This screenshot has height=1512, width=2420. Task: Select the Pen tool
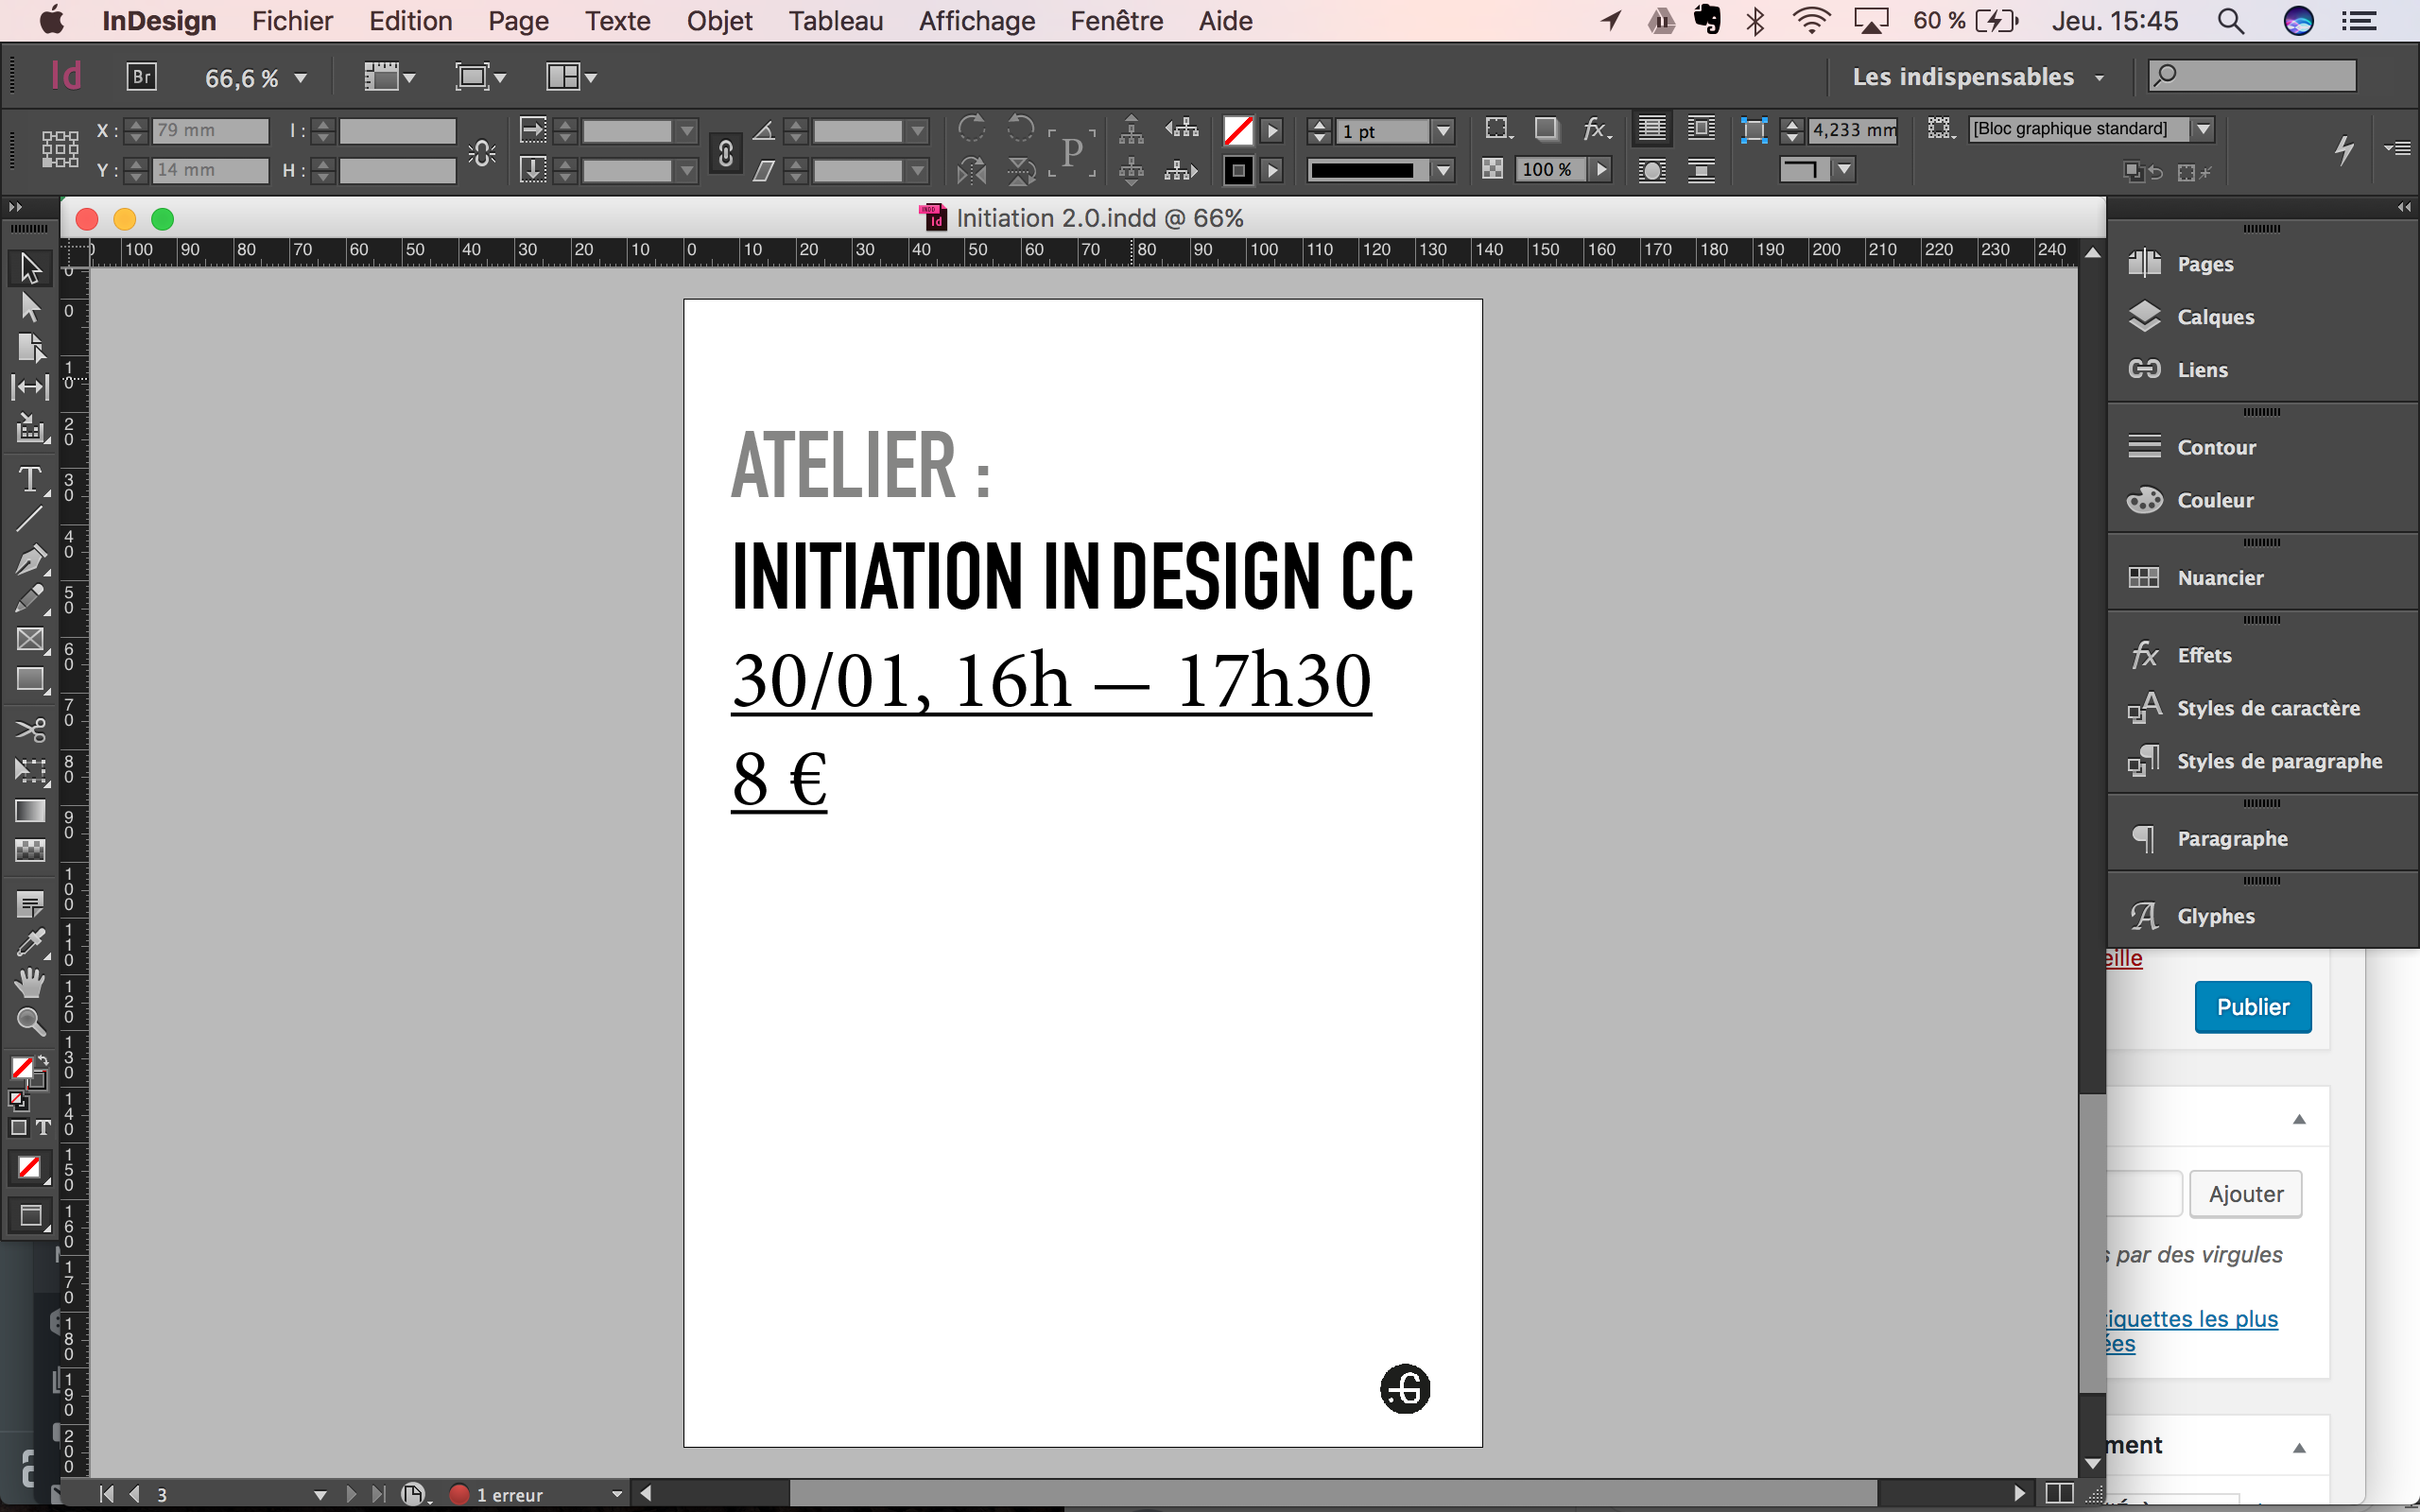30,559
